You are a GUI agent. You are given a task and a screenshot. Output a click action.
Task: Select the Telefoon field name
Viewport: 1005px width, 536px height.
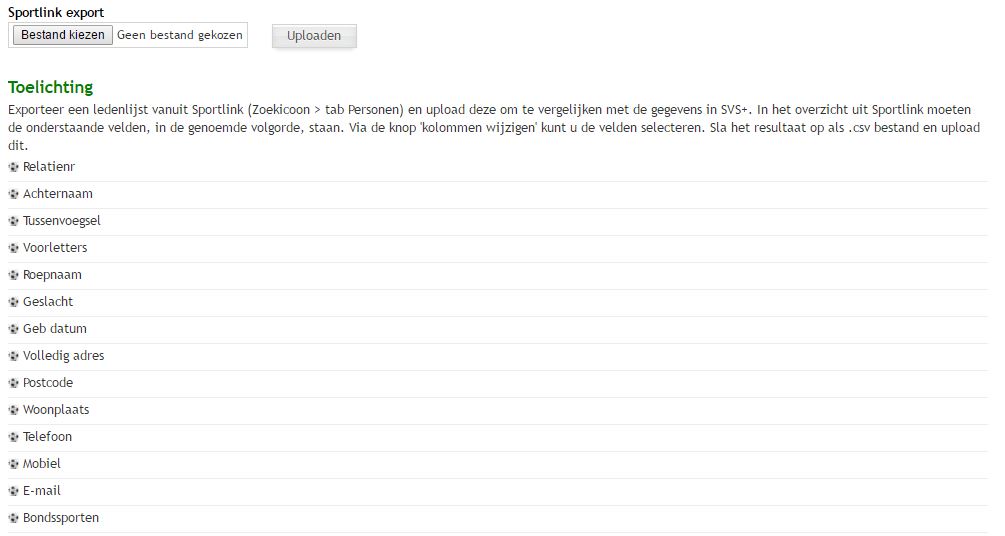(x=47, y=437)
